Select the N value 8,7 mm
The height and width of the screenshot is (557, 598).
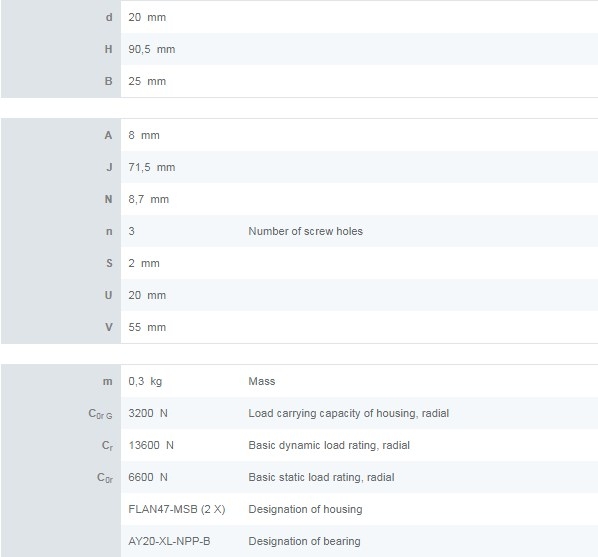148,199
